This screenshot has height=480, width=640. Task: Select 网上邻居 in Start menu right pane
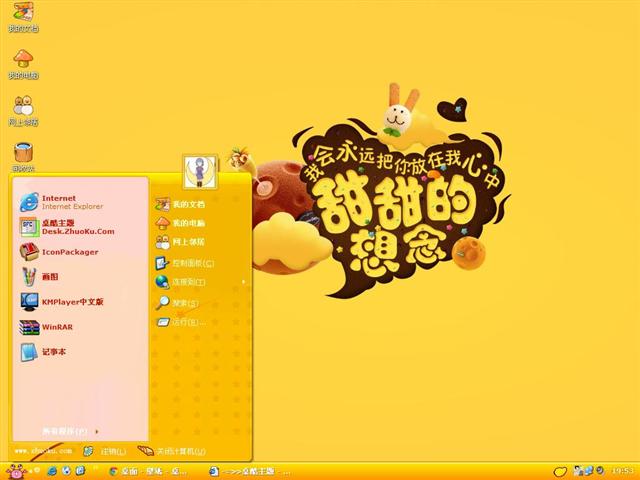(180, 242)
